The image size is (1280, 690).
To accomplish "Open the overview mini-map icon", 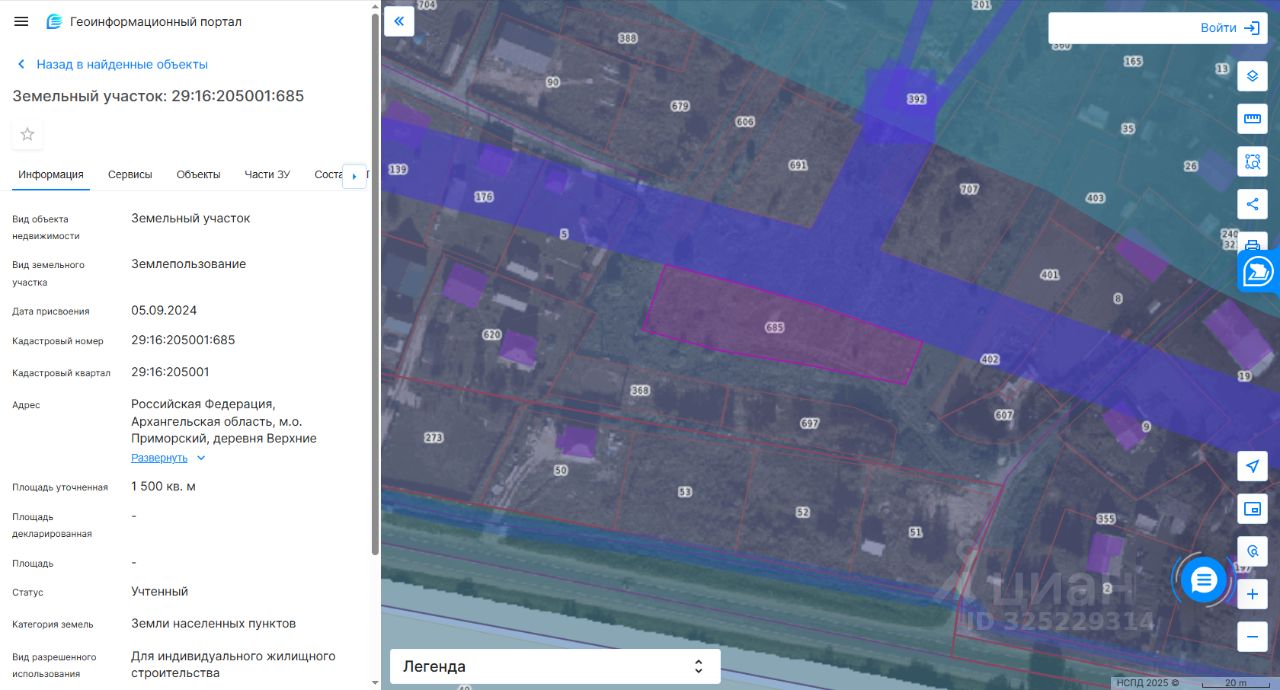I will coord(1252,509).
